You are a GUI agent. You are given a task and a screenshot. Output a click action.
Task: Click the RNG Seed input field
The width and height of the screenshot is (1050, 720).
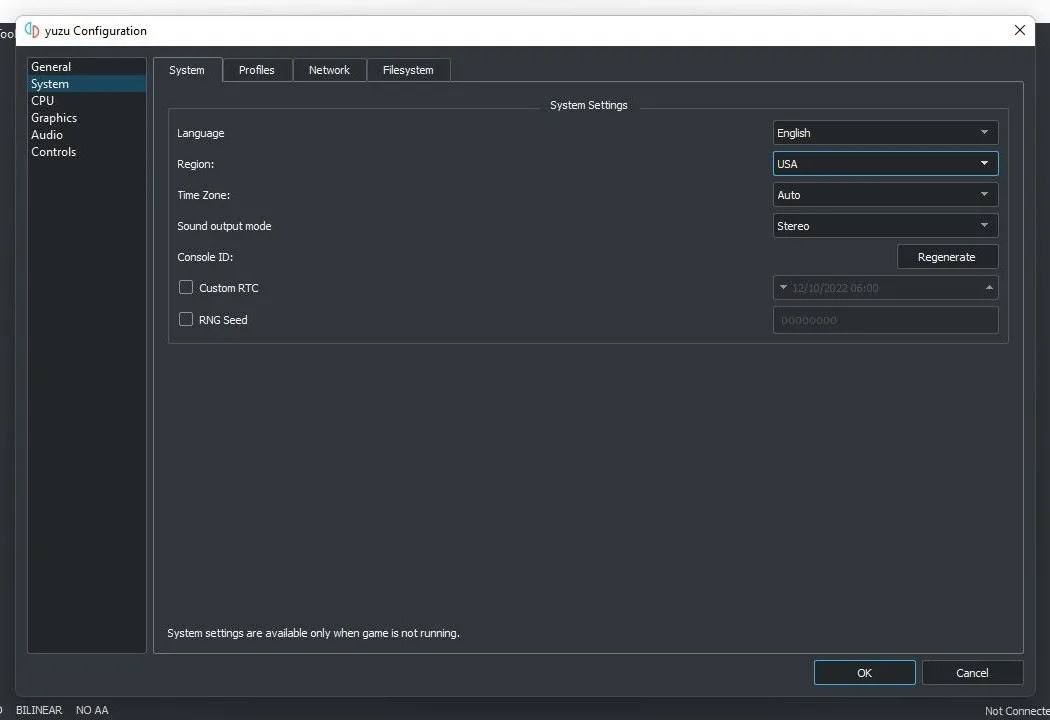coord(884,319)
